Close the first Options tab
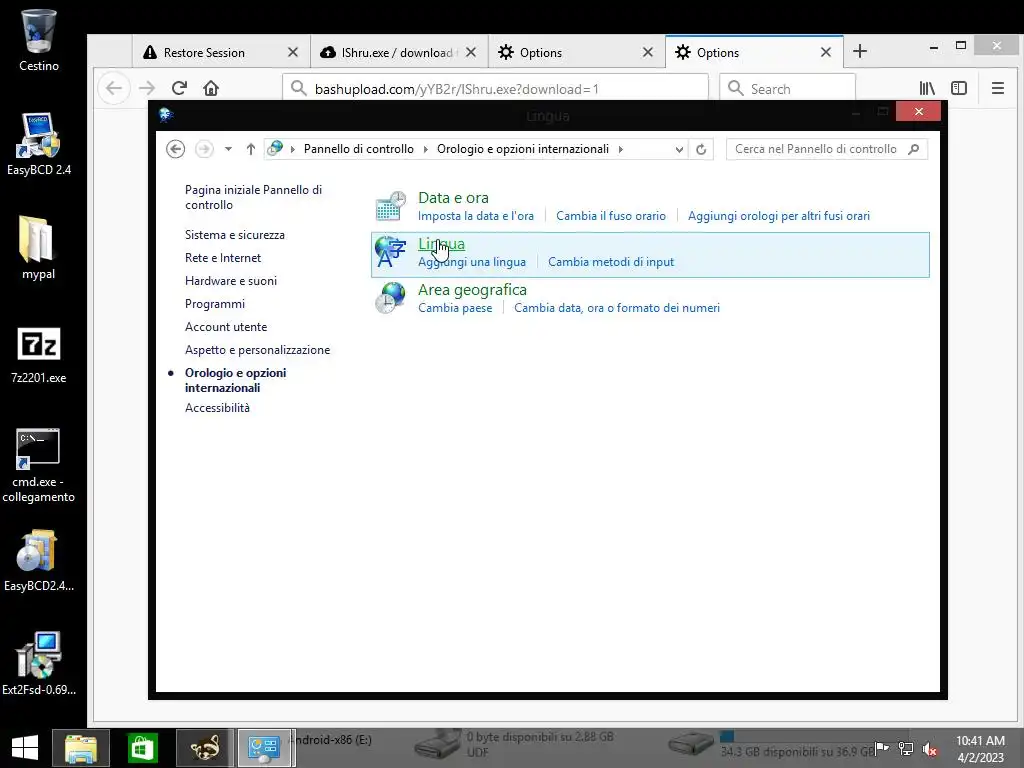Viewport: 1024px width, 768px height. tap(648, 52)
